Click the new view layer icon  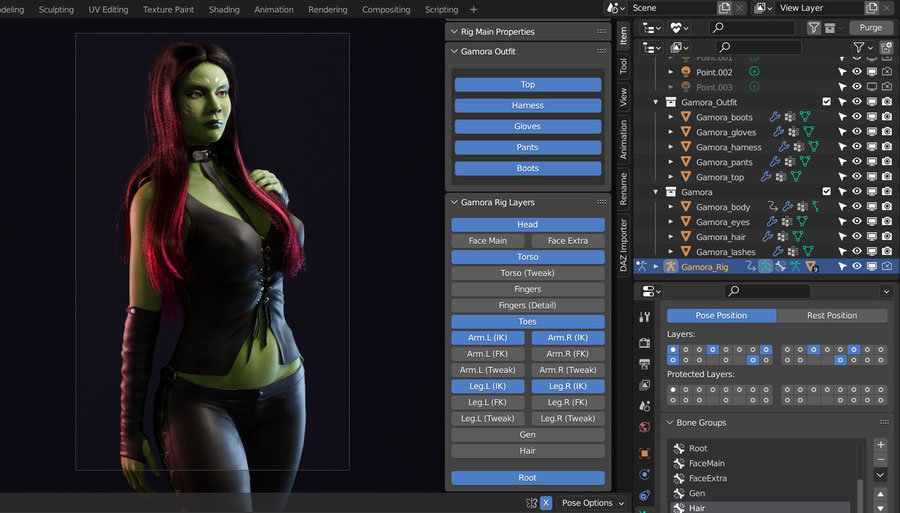pyautogui.click(x=872, y=8)
